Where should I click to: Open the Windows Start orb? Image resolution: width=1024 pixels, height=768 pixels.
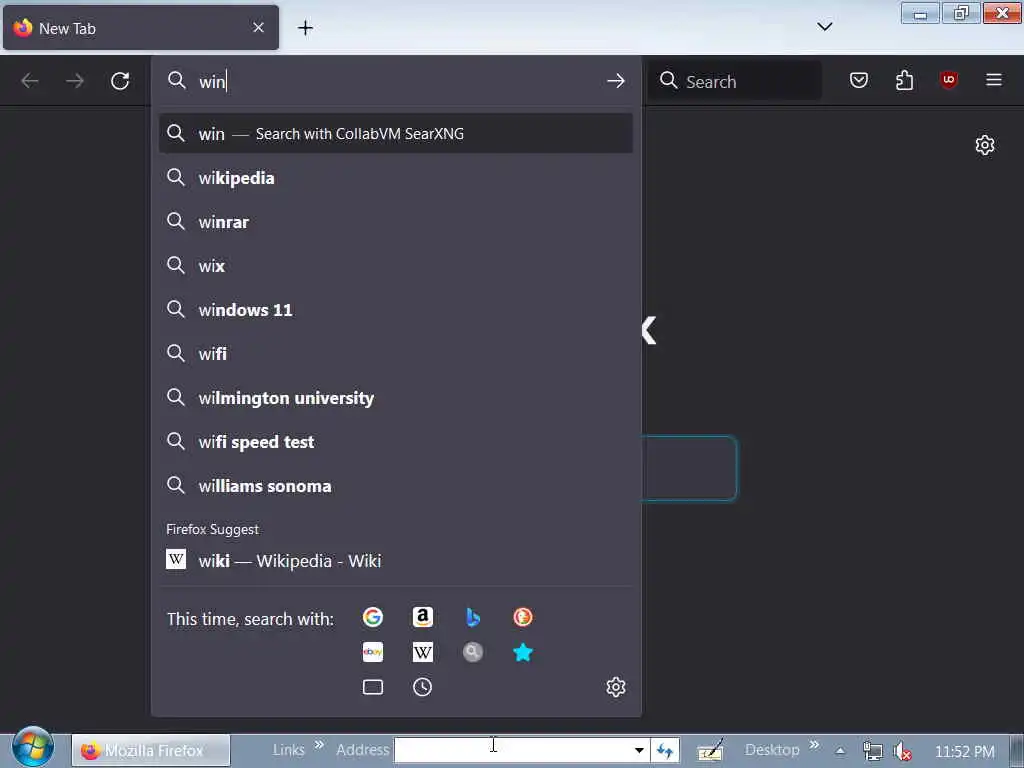click(x=33, y=748)
